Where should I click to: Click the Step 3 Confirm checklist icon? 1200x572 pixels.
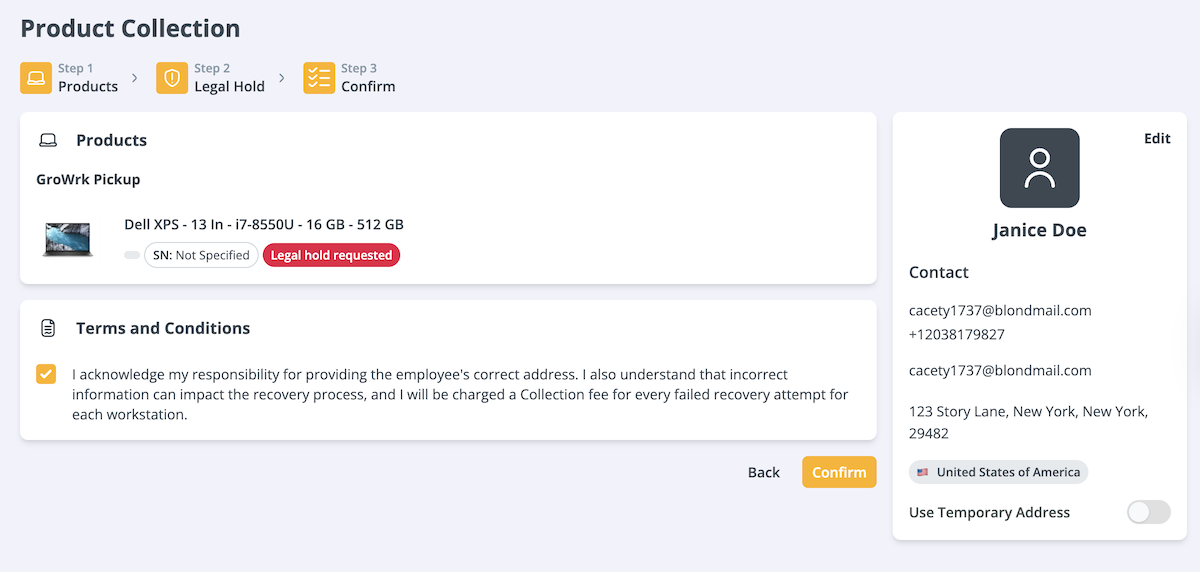(x=319, y=78)
